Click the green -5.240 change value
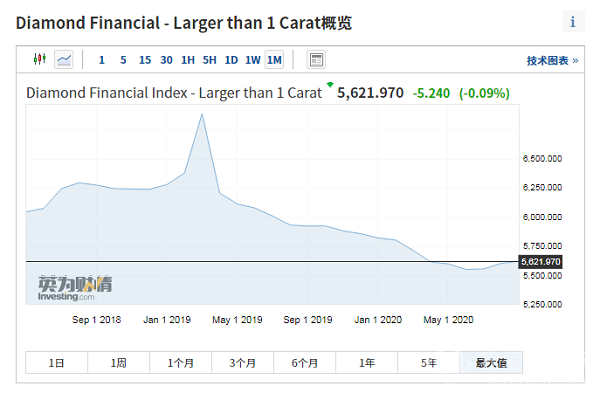This screenshot has height=393, width=600. (431, 93)
